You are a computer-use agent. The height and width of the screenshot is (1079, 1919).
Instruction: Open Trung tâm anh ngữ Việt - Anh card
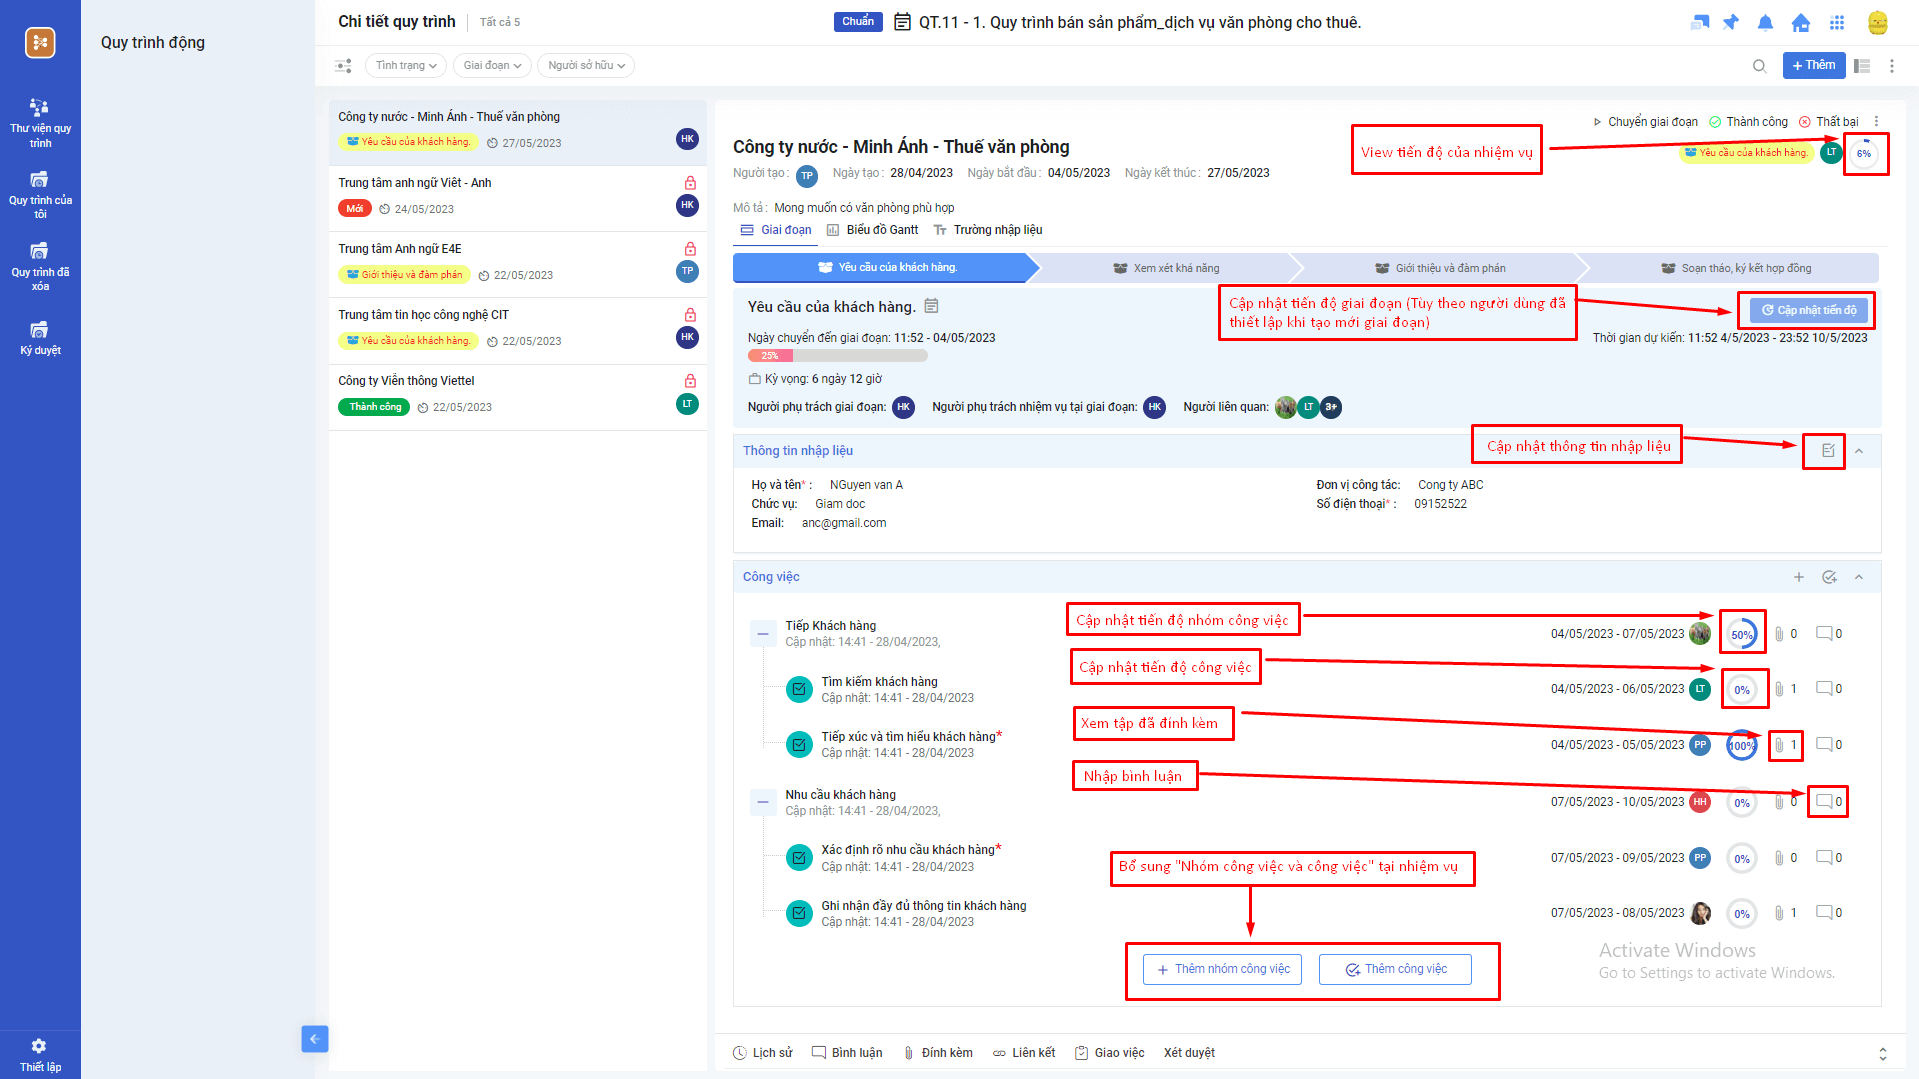tap(517, 198)
